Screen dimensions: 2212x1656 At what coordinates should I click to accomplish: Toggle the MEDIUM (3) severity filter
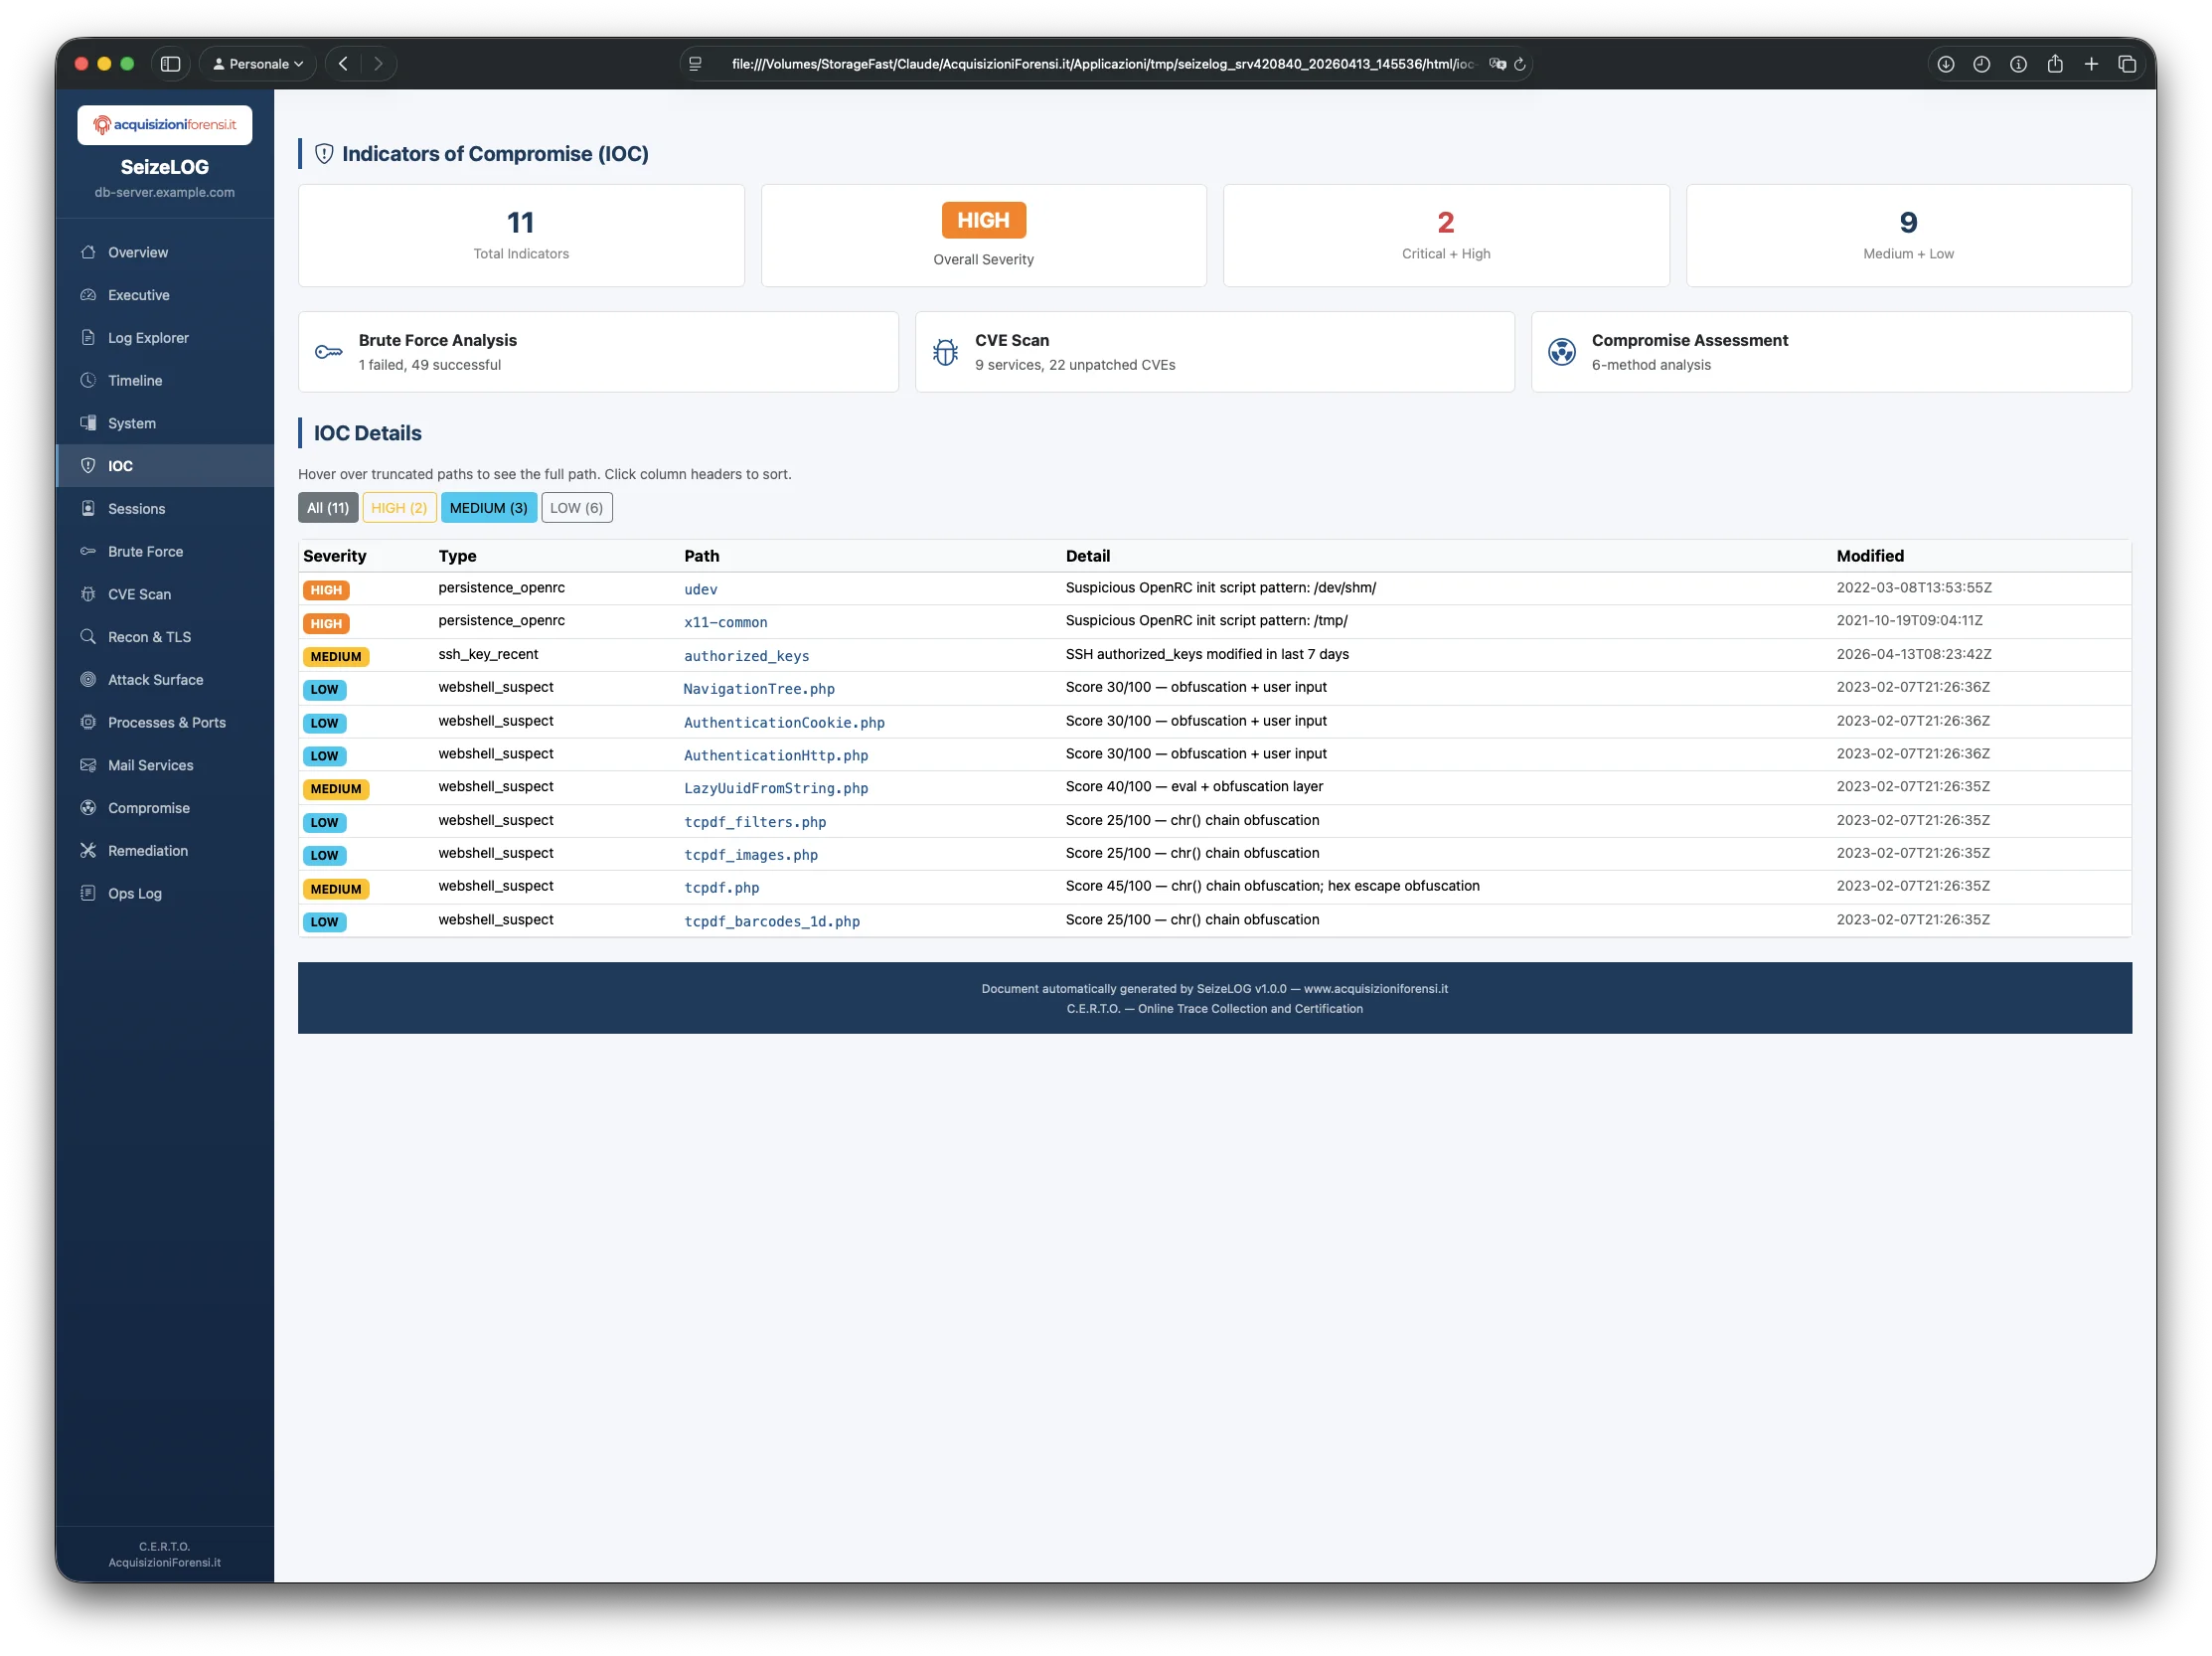coord(488,508)
